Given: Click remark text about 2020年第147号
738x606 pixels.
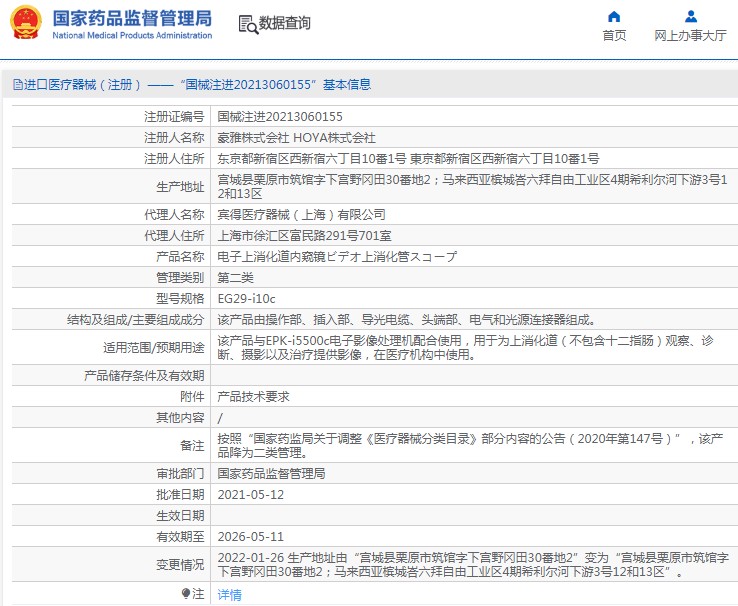Looking at the screenshot, I should [x=470, y=446].
